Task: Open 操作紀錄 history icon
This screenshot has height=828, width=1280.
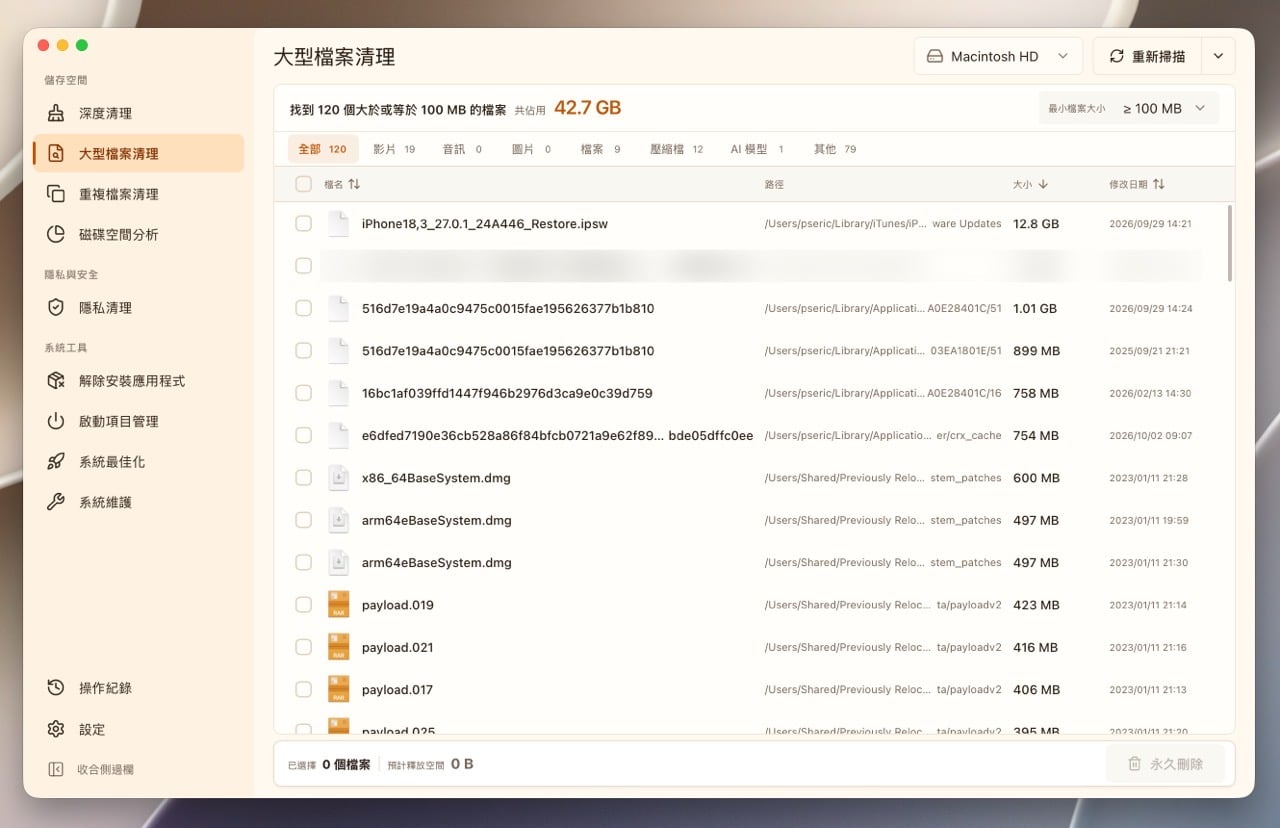Action: 56,688
